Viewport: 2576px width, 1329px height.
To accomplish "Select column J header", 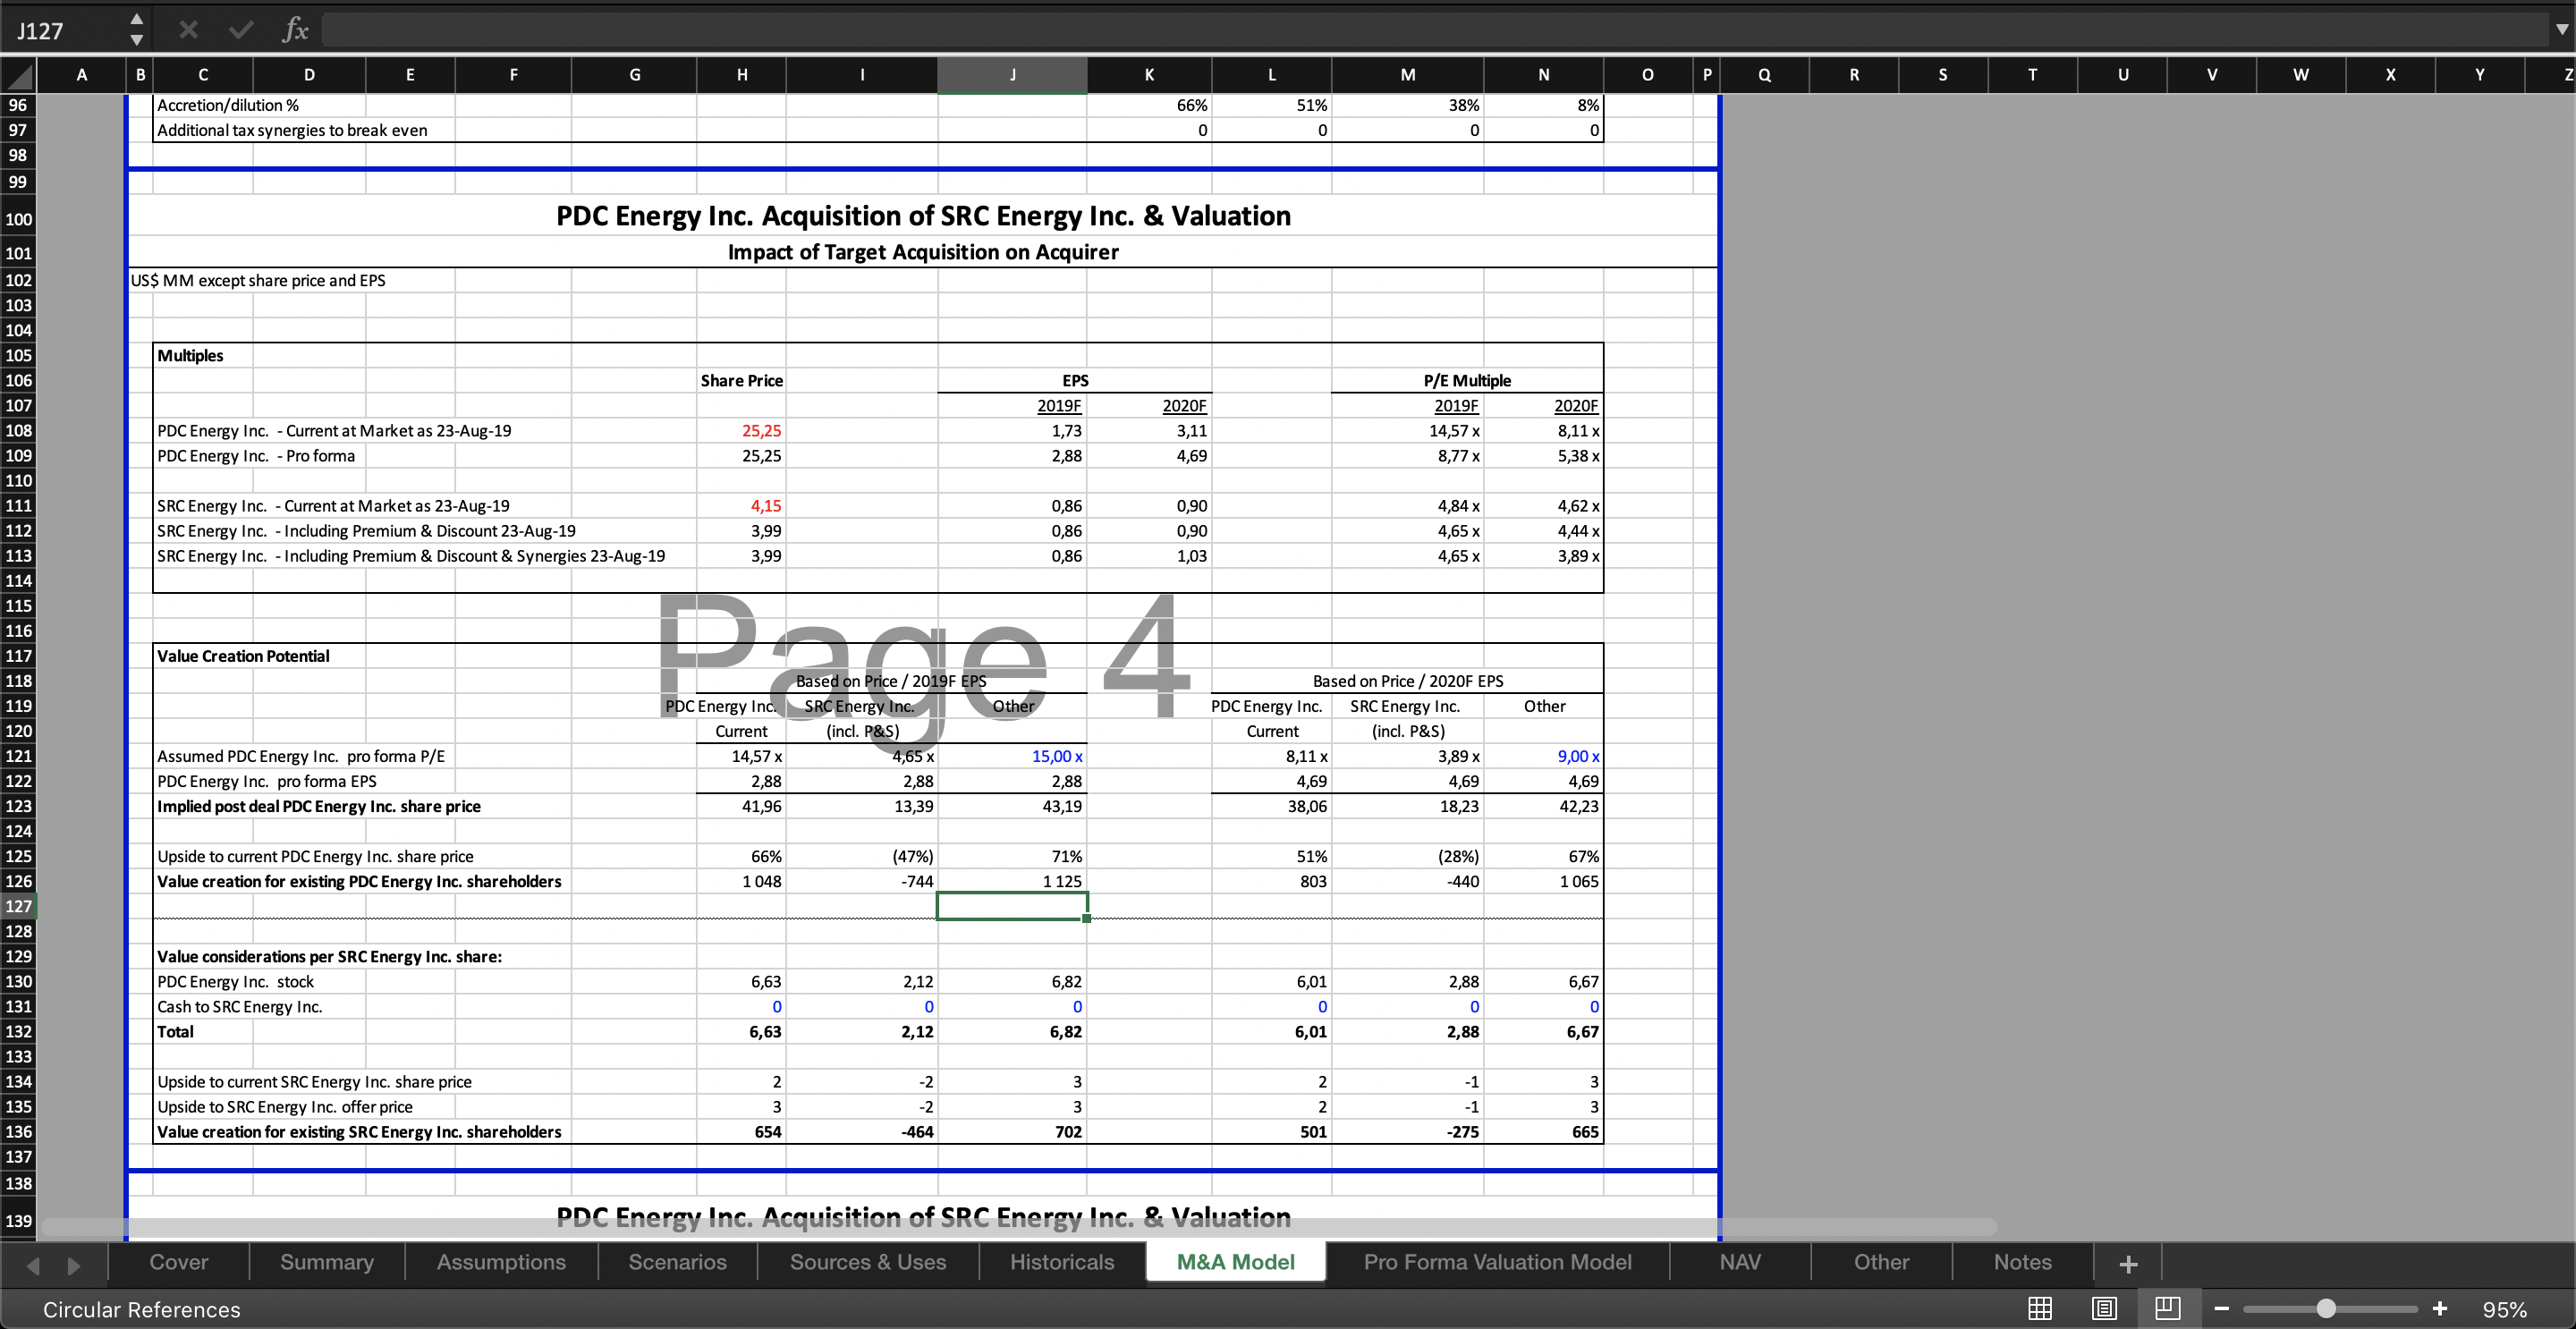I will tap(1012, 75).
